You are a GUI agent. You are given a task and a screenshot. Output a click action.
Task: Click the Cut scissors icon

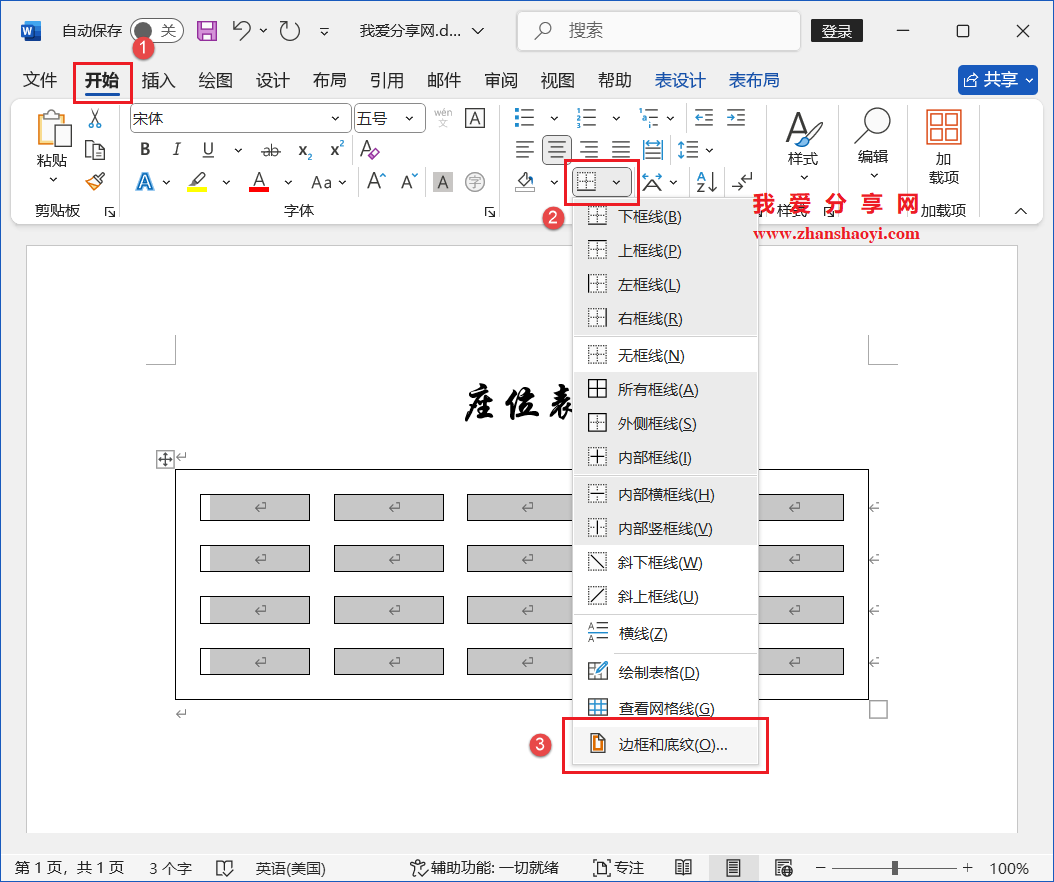[x=95, y=119]
